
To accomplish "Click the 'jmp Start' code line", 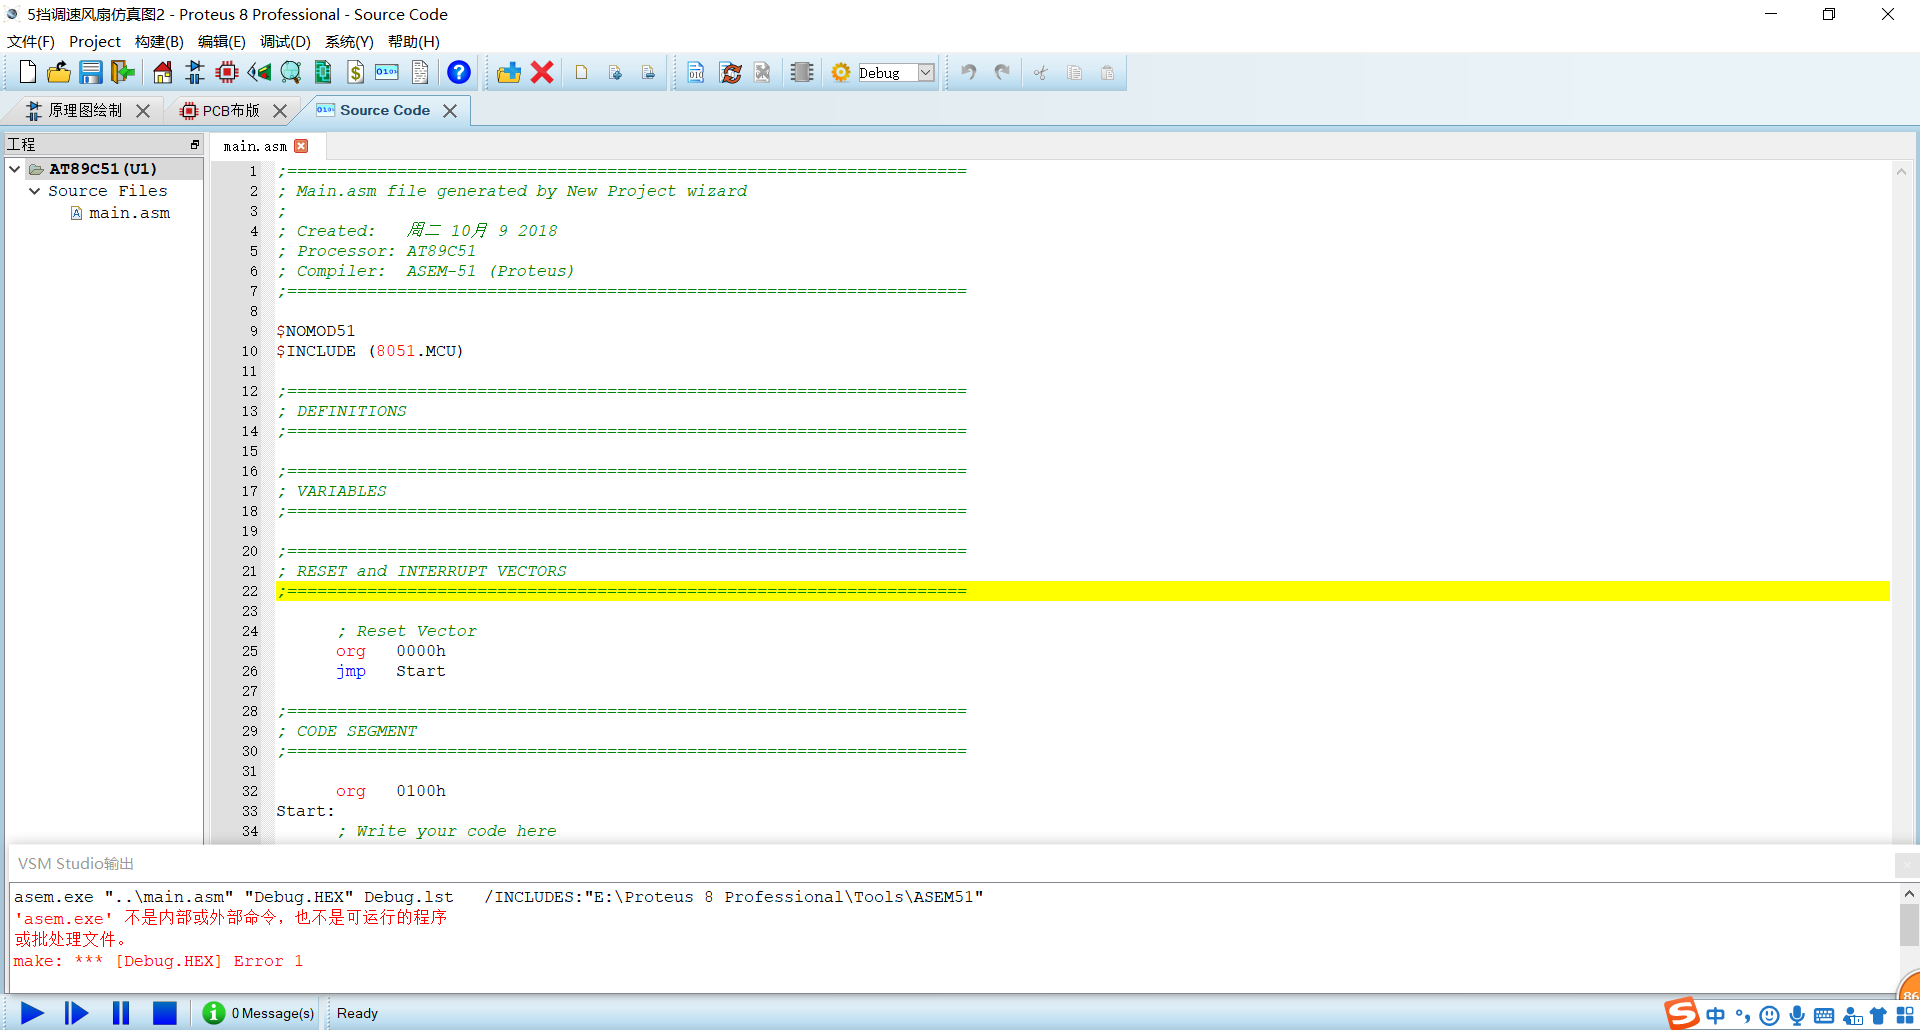I will 390,671.
